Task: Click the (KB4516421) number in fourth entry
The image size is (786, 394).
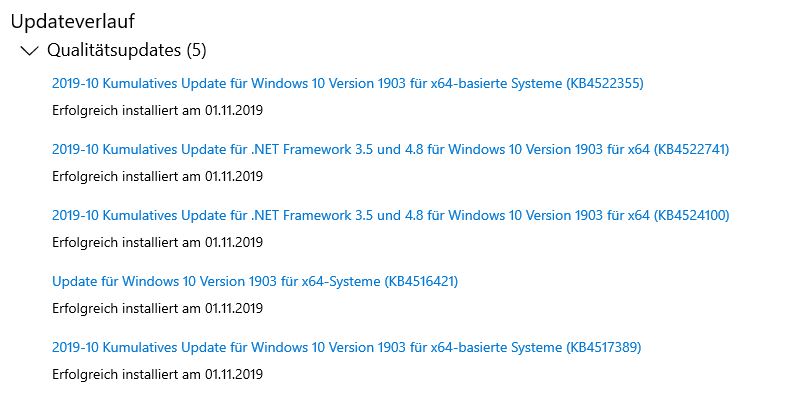Action: tap(421, 281)
